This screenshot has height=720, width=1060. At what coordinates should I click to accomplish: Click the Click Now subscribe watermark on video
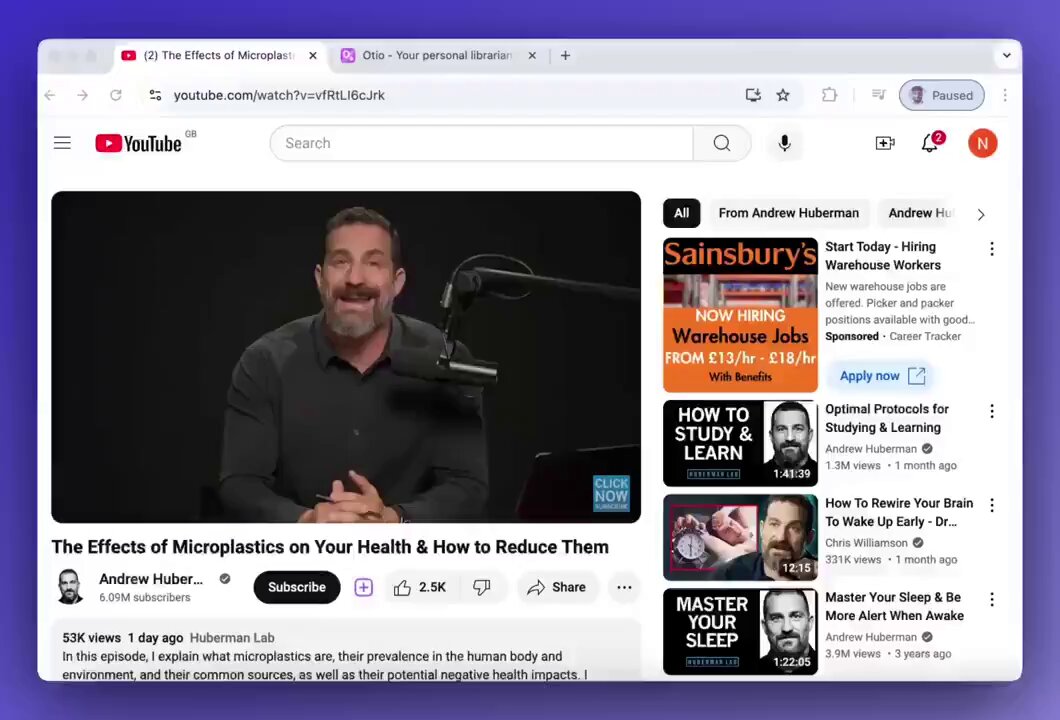pos(611,493)
